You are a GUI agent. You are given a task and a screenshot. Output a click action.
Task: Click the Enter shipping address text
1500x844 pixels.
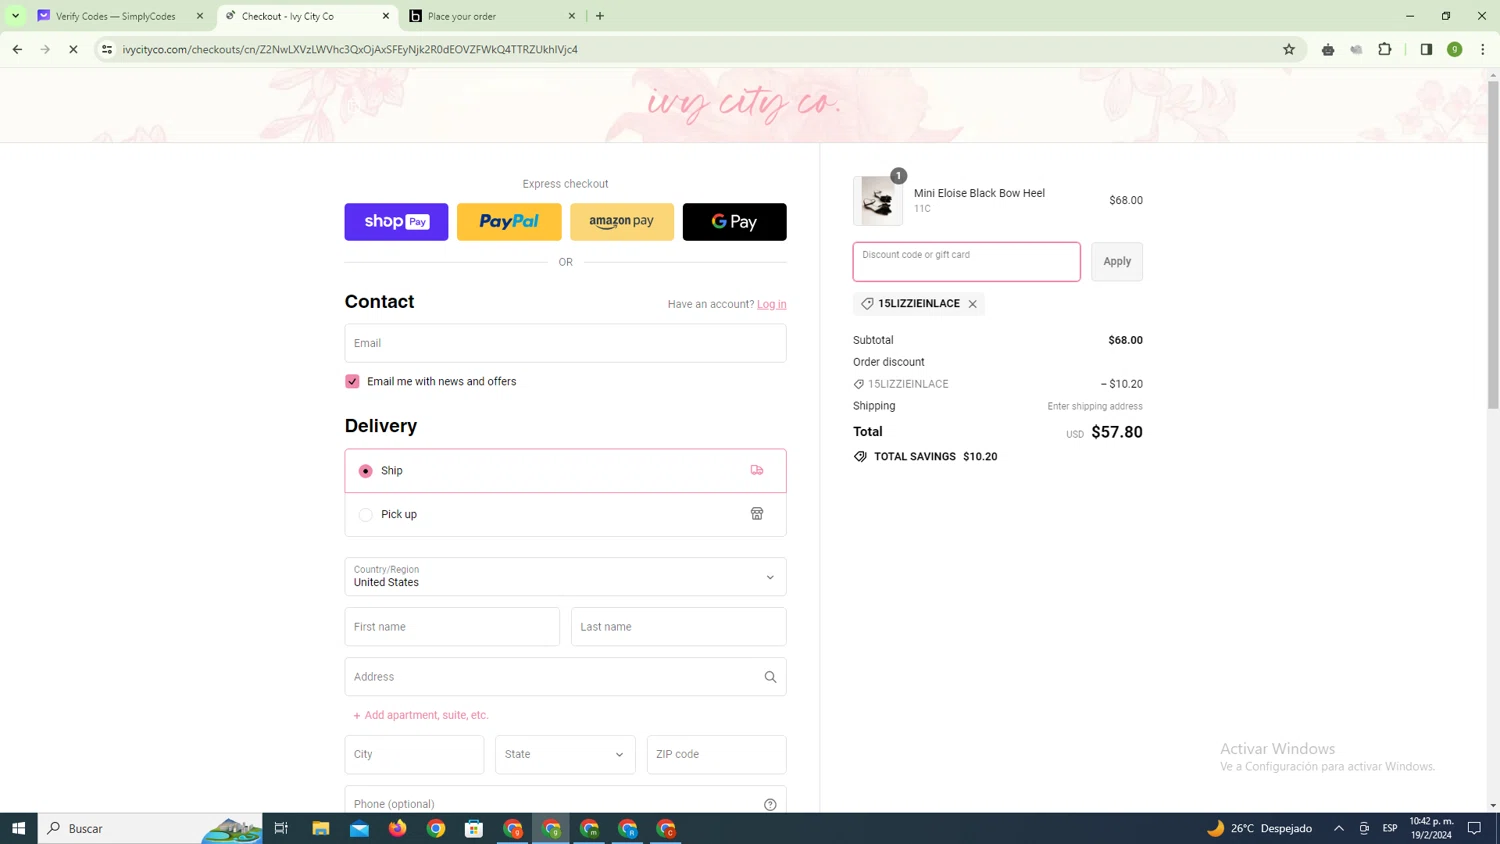tap(1095, 406)
